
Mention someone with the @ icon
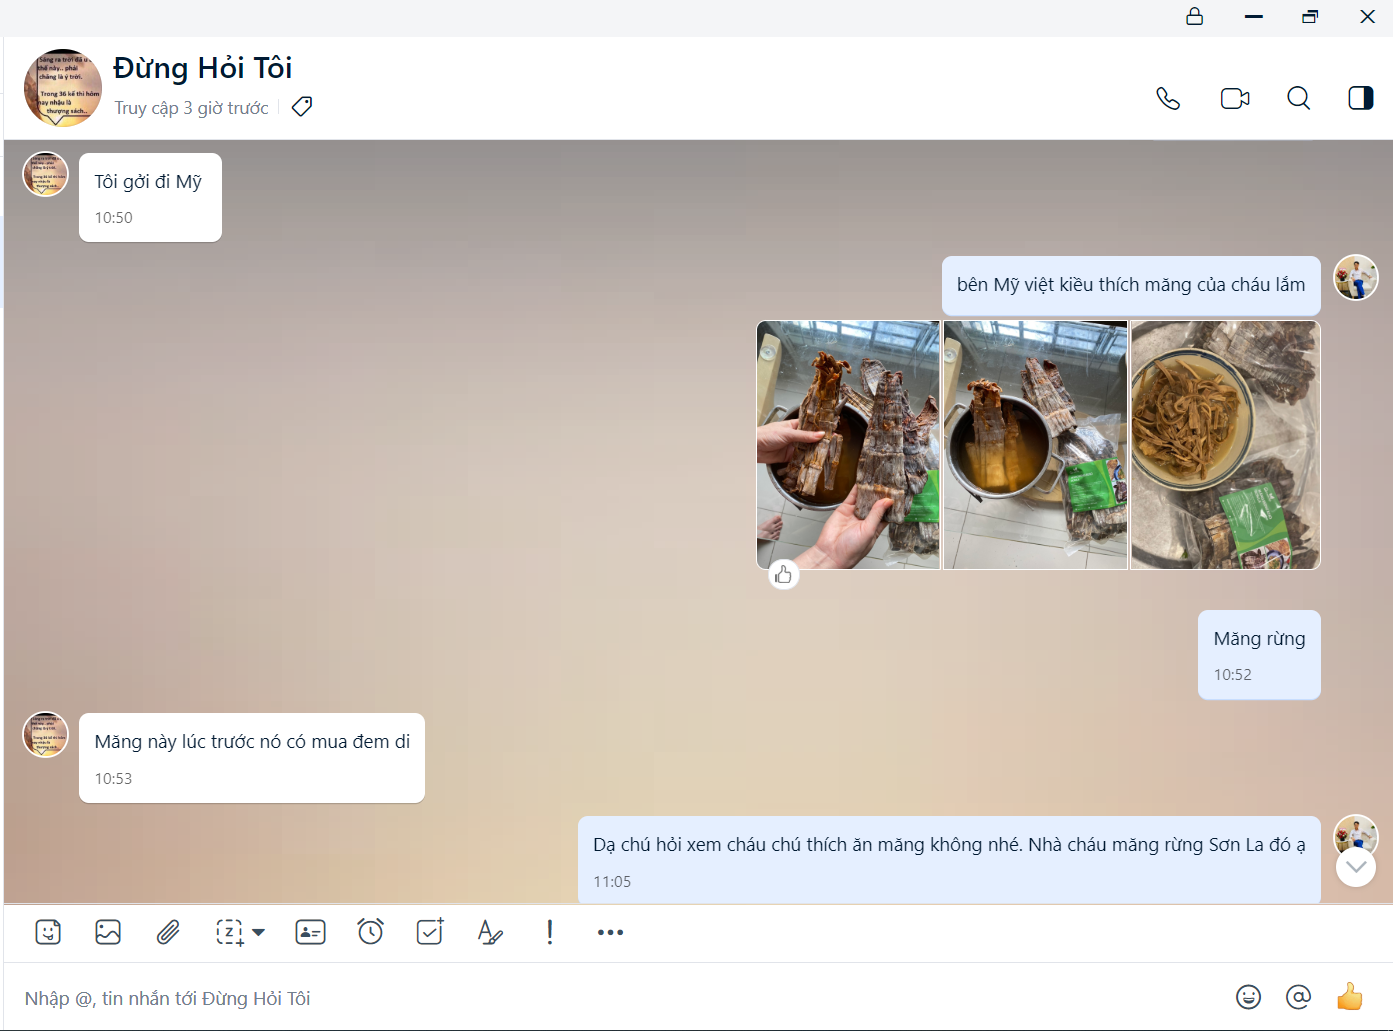click(x=1298, y=997)
